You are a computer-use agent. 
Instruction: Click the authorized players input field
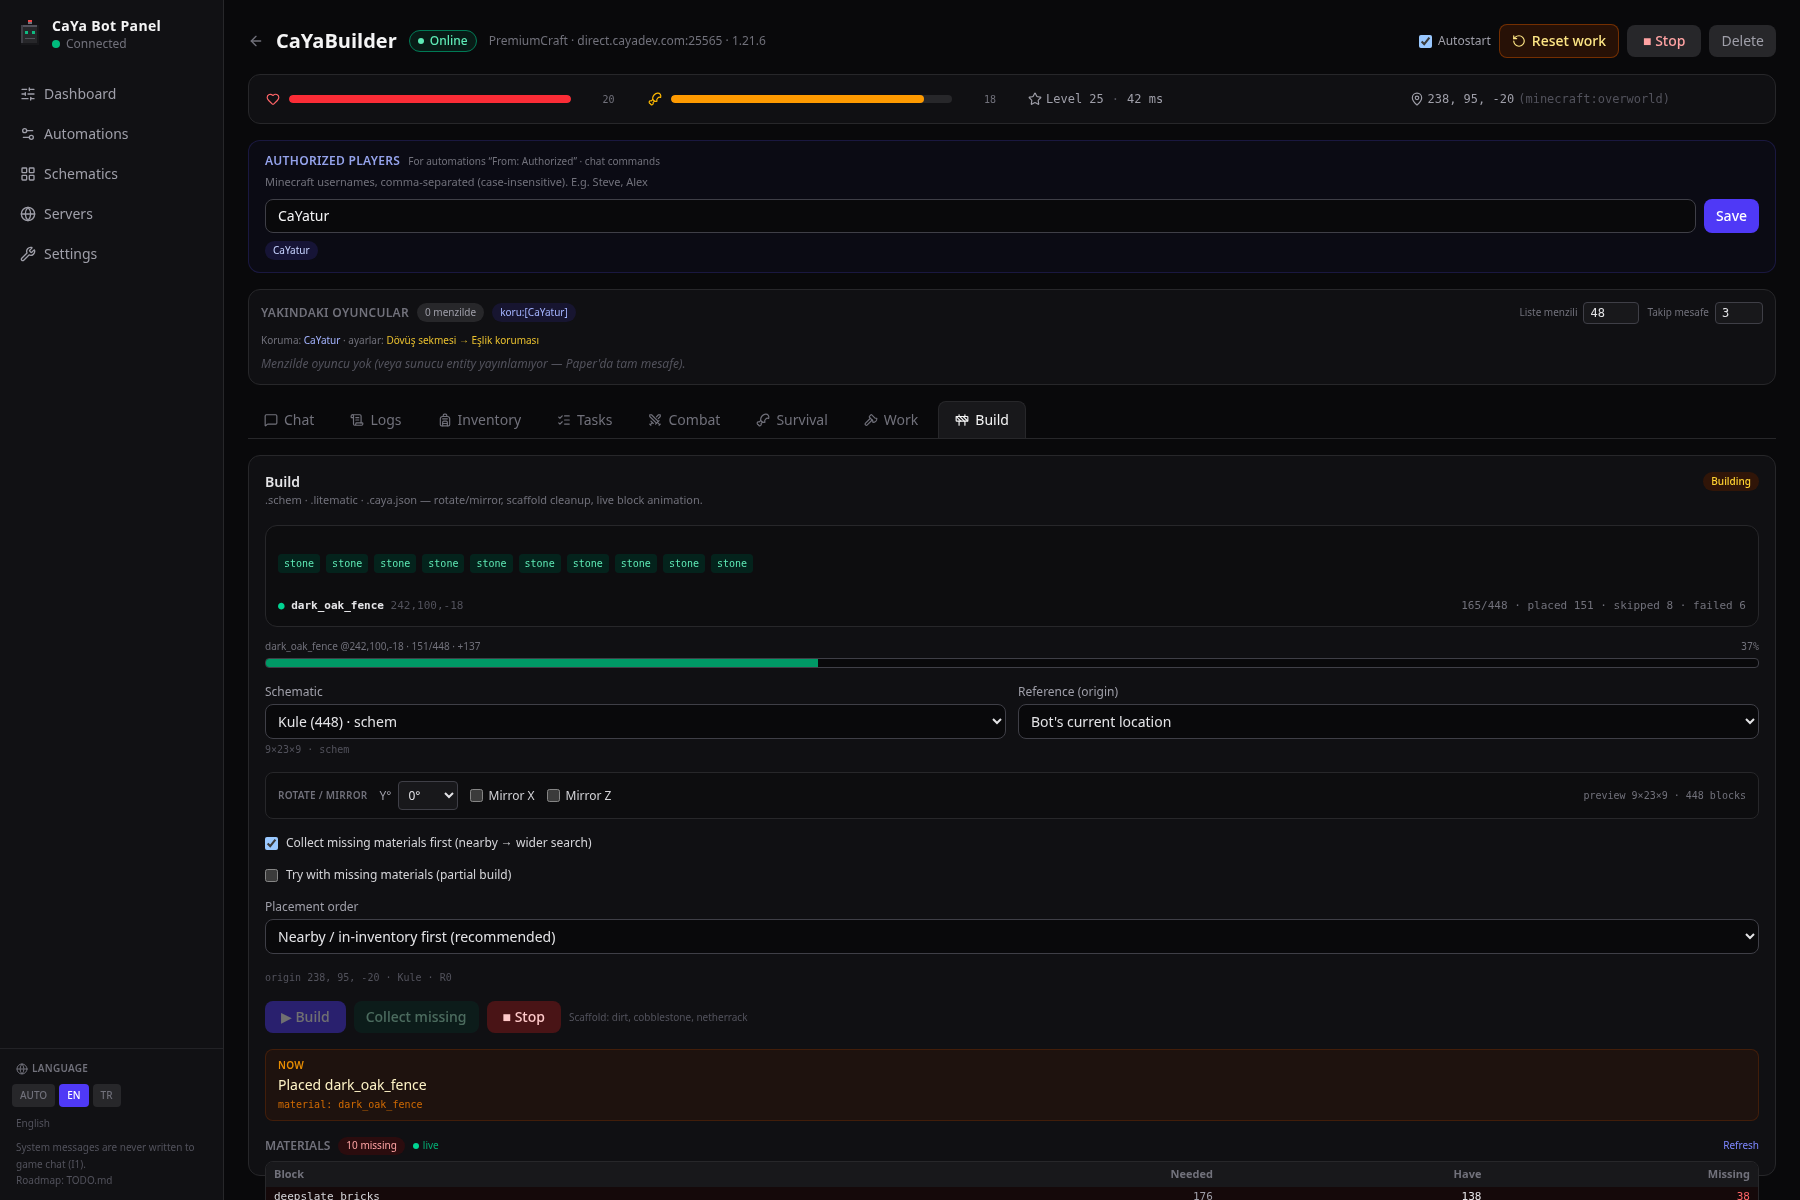[980, 216]
